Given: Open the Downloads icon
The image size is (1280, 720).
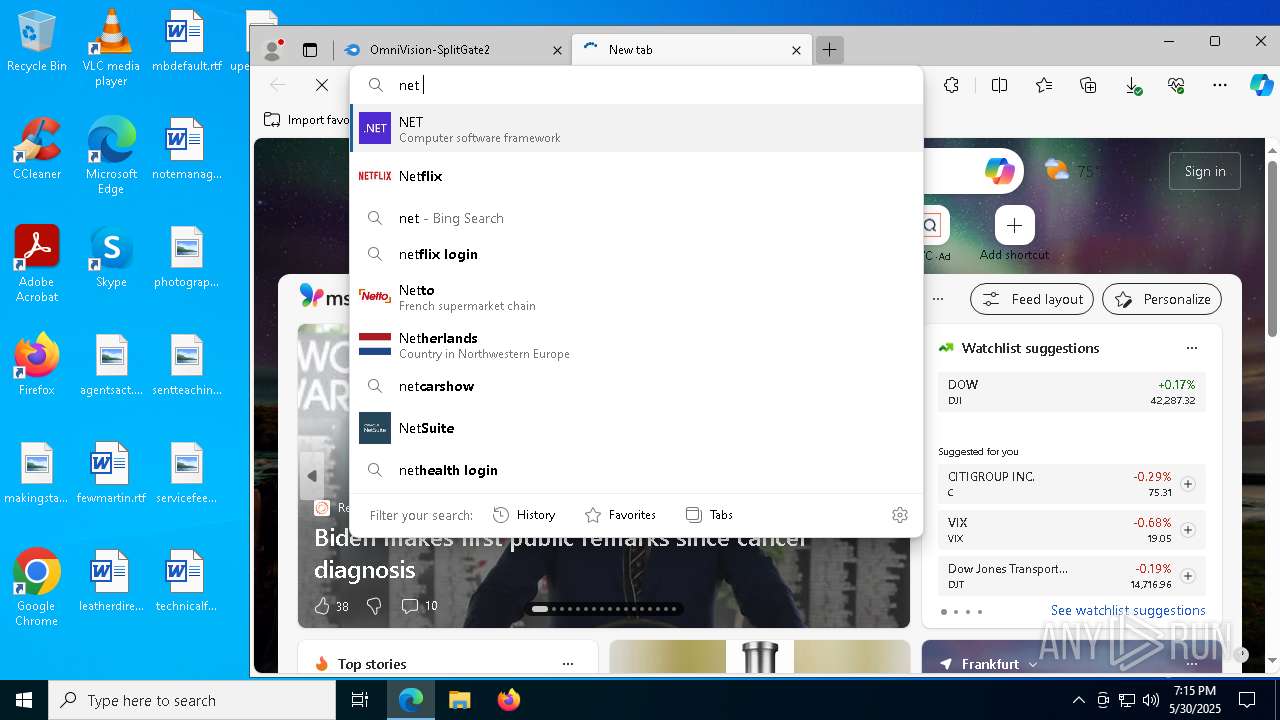Looking at the screenshot, I should (x=1133, y=86).
